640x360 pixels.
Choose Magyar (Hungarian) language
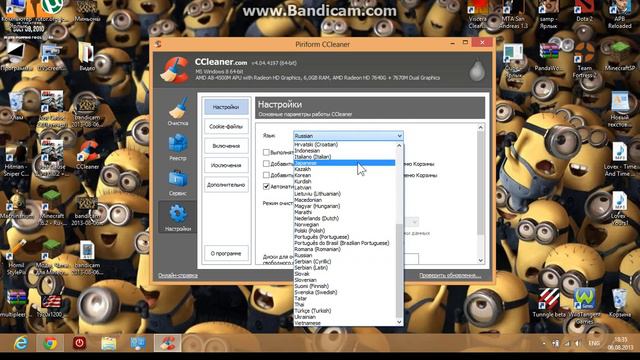(344, 206)
